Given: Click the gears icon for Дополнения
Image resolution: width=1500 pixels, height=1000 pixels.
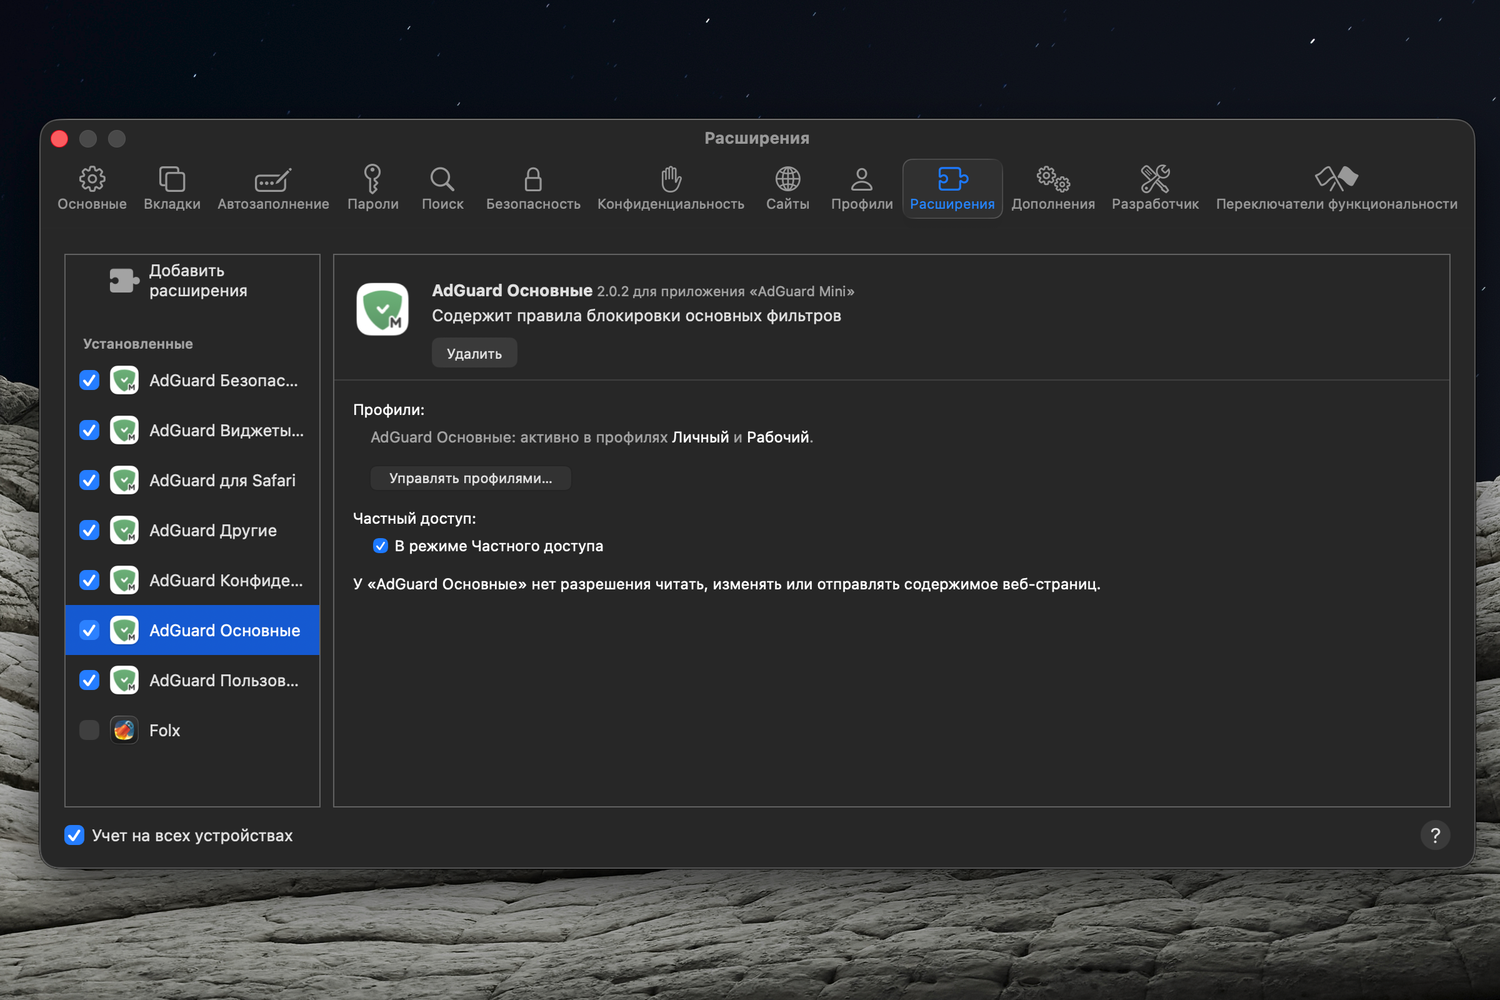Looking at the screenshot, I should pos(1053,179).
